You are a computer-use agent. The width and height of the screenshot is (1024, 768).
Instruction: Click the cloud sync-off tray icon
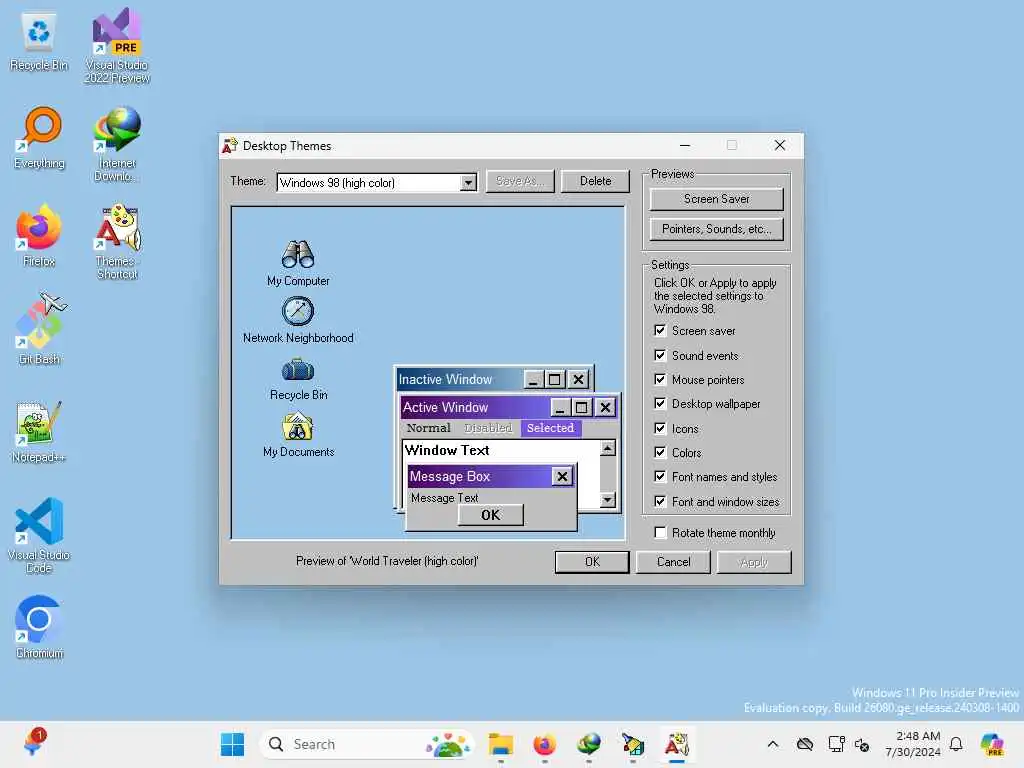(x=805, y=744)
